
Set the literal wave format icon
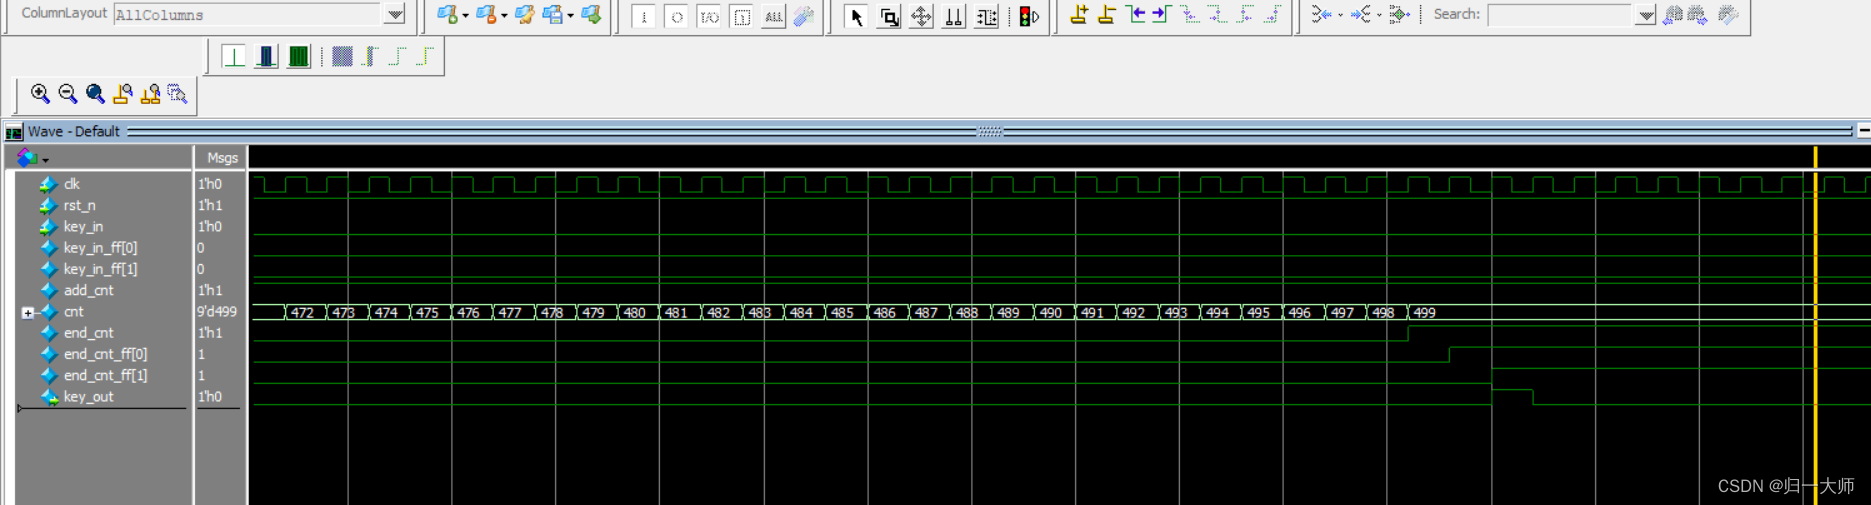click(234, 56)
